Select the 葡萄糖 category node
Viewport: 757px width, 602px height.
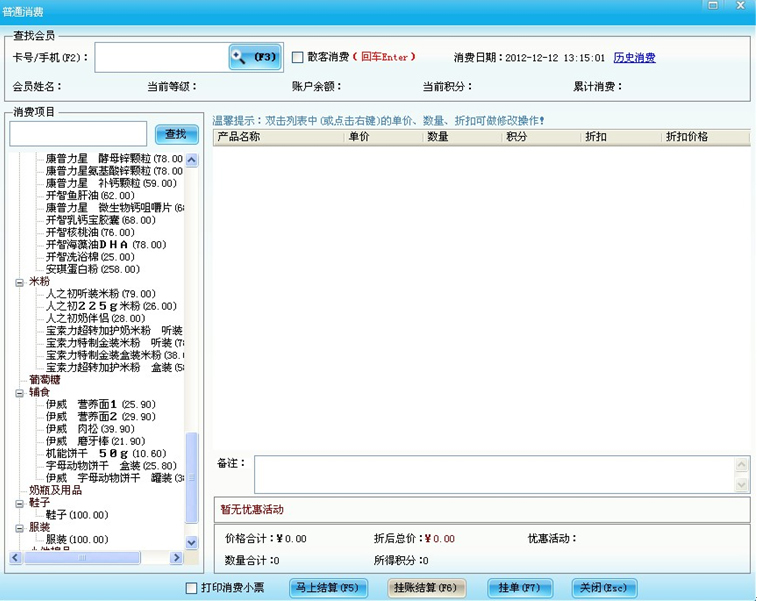45,380
